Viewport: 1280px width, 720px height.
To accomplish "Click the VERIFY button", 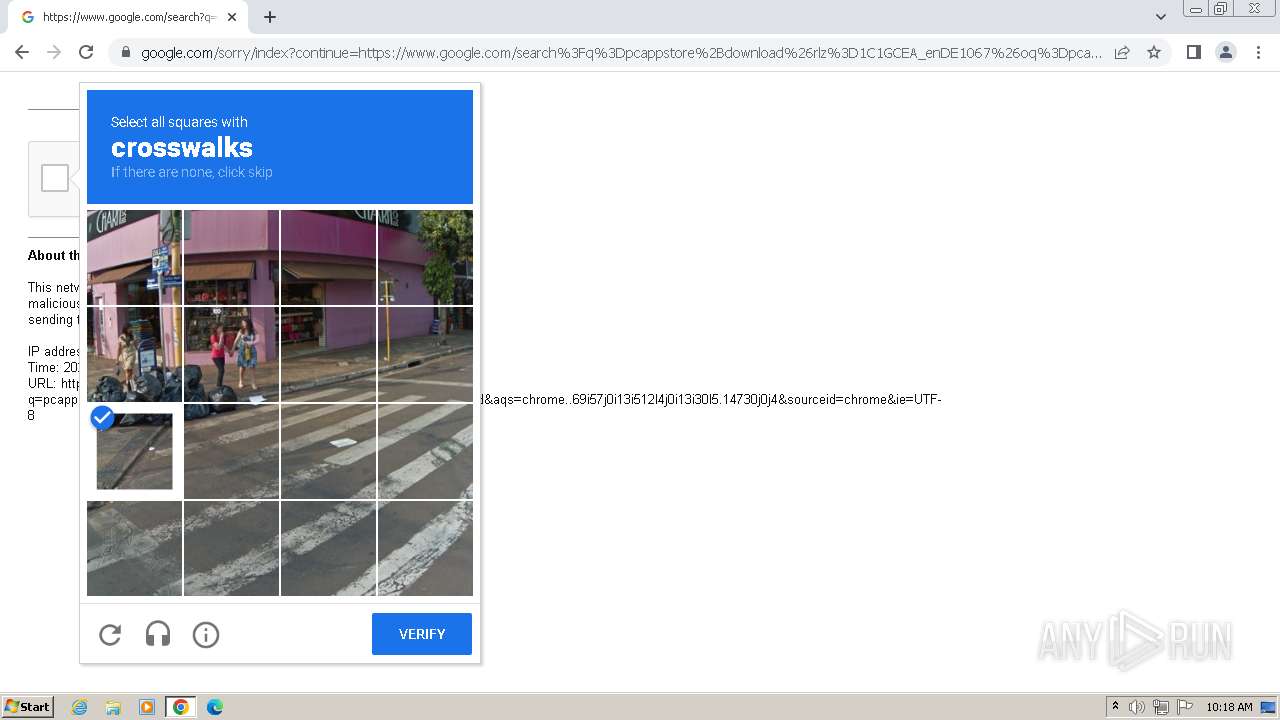I will click(x=422, y=634).
